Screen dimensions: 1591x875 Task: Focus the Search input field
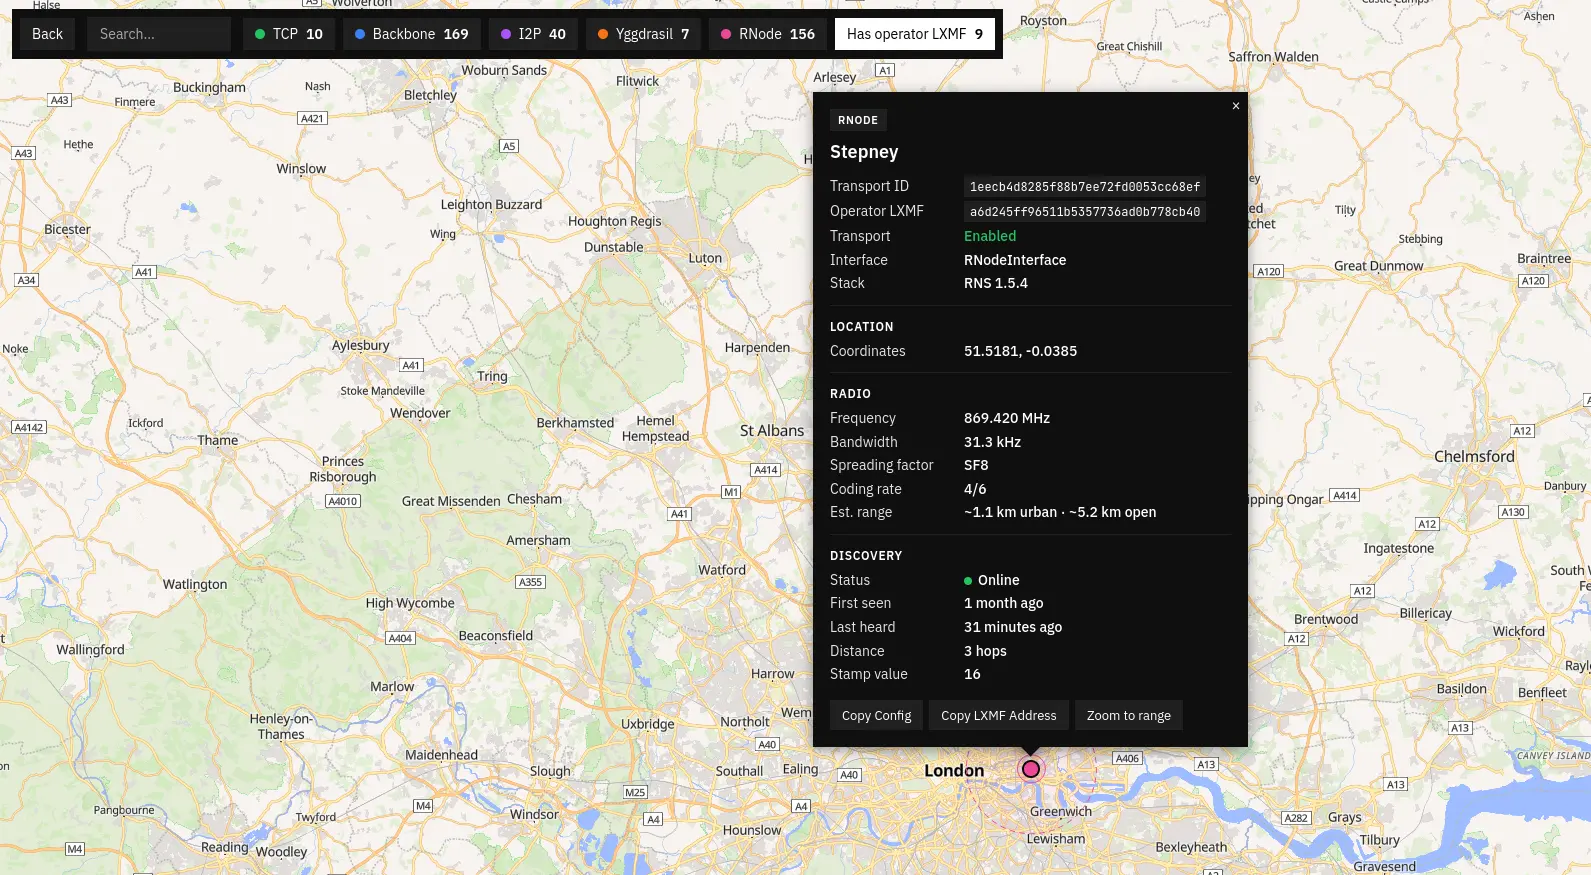159,34
